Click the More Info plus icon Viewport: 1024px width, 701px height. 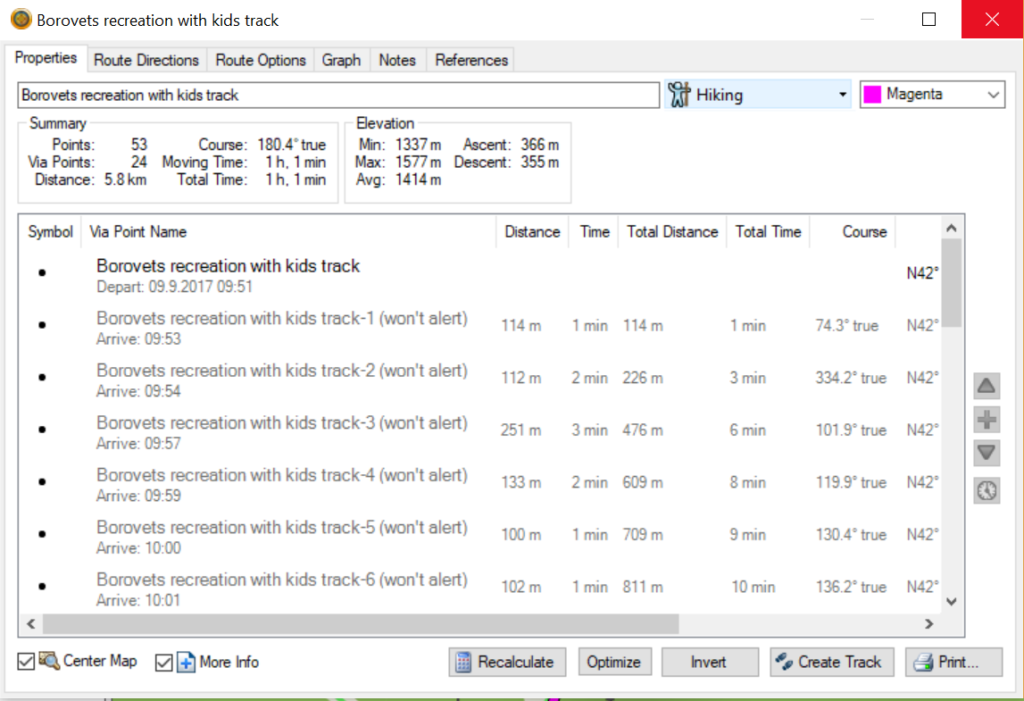tap(186, 662)
